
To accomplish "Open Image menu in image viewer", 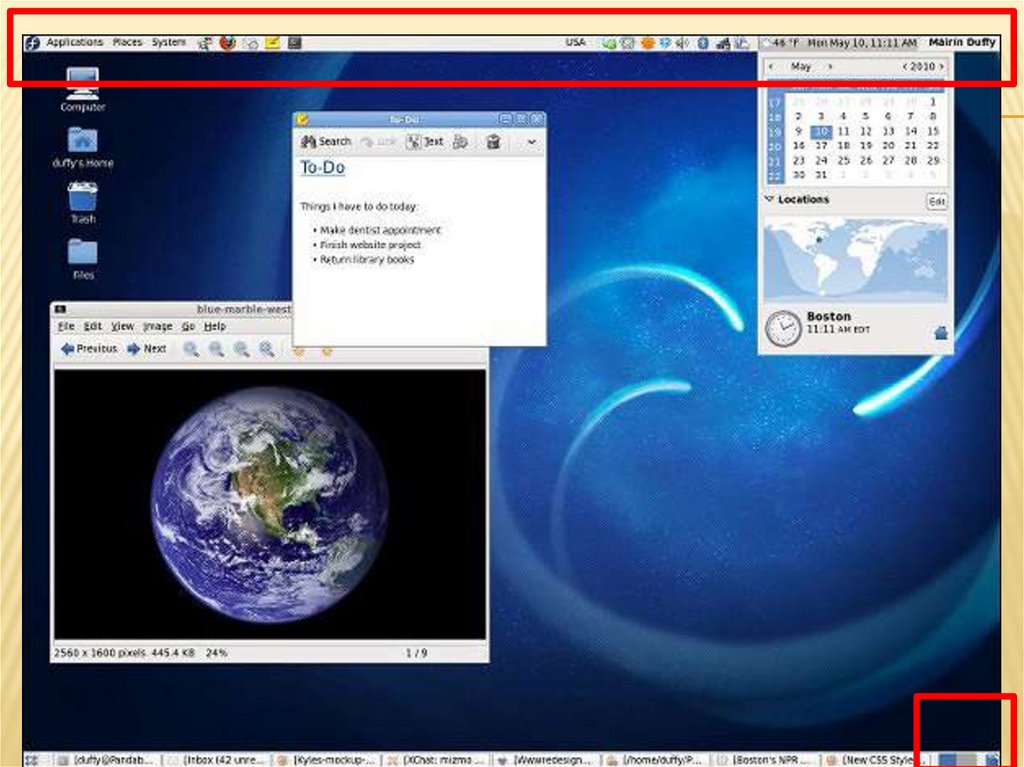I will (157, 326).
